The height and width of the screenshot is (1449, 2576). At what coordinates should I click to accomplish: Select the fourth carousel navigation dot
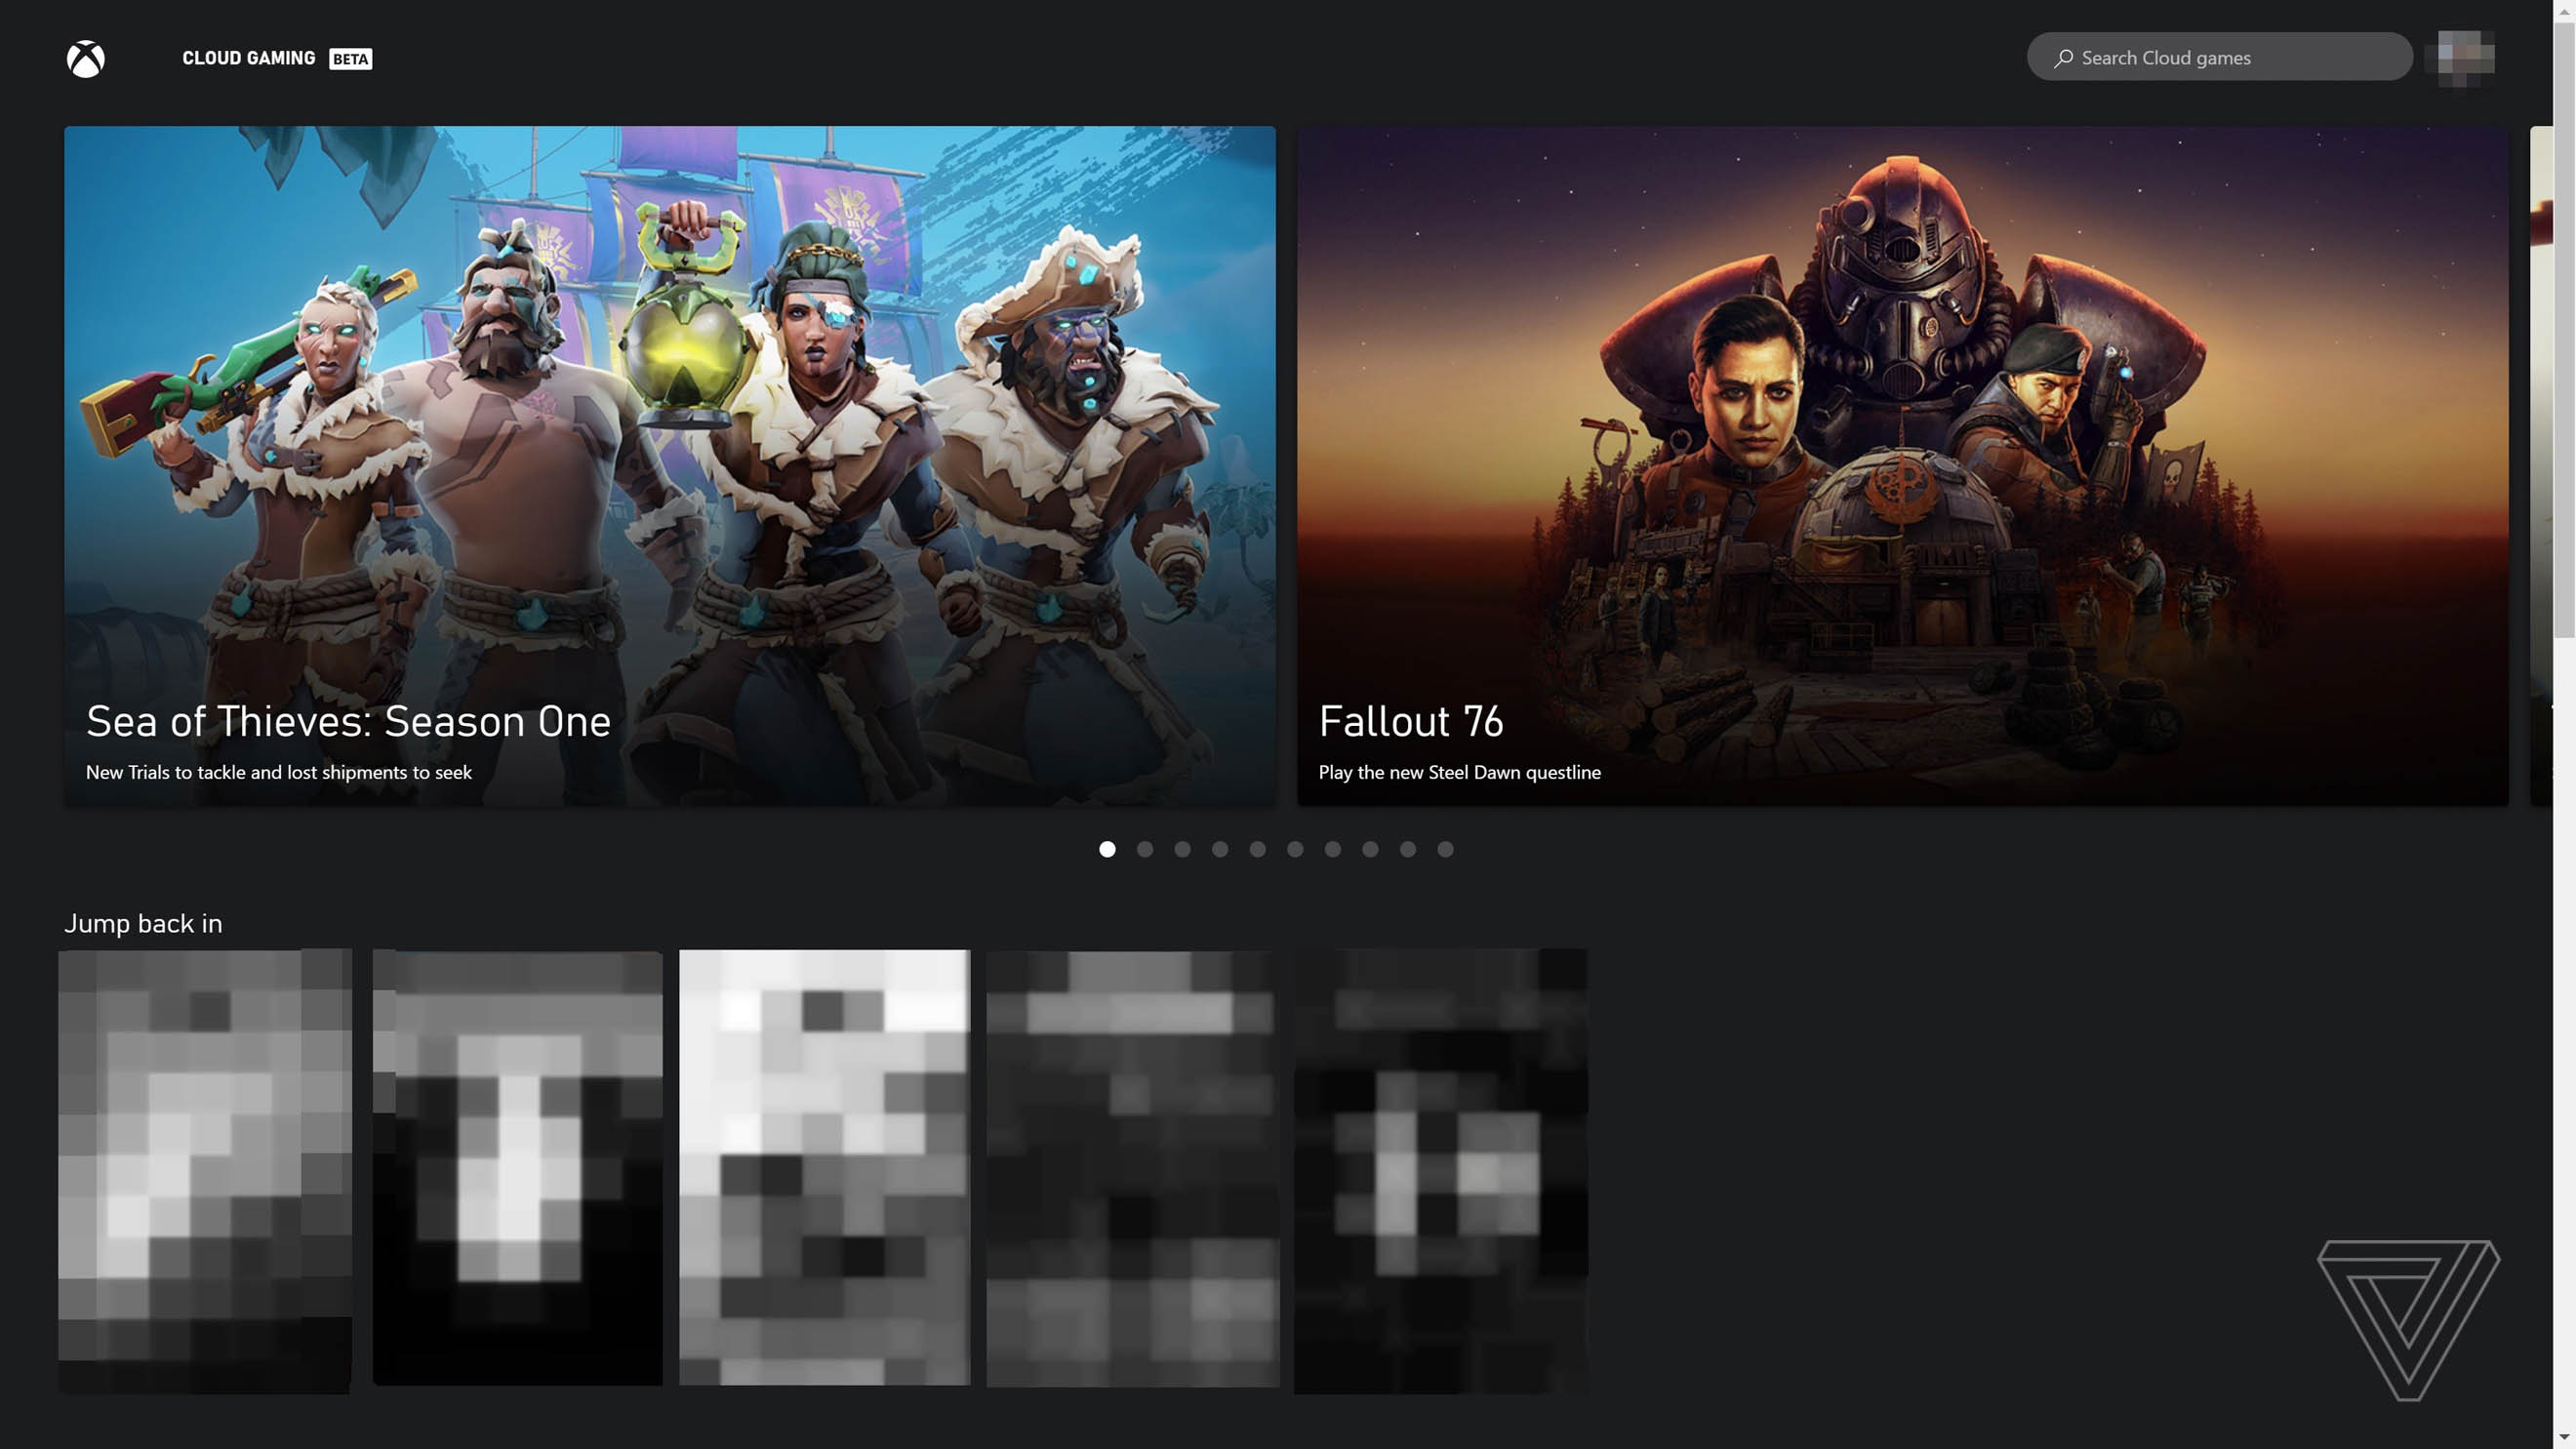click(1221, 848)
